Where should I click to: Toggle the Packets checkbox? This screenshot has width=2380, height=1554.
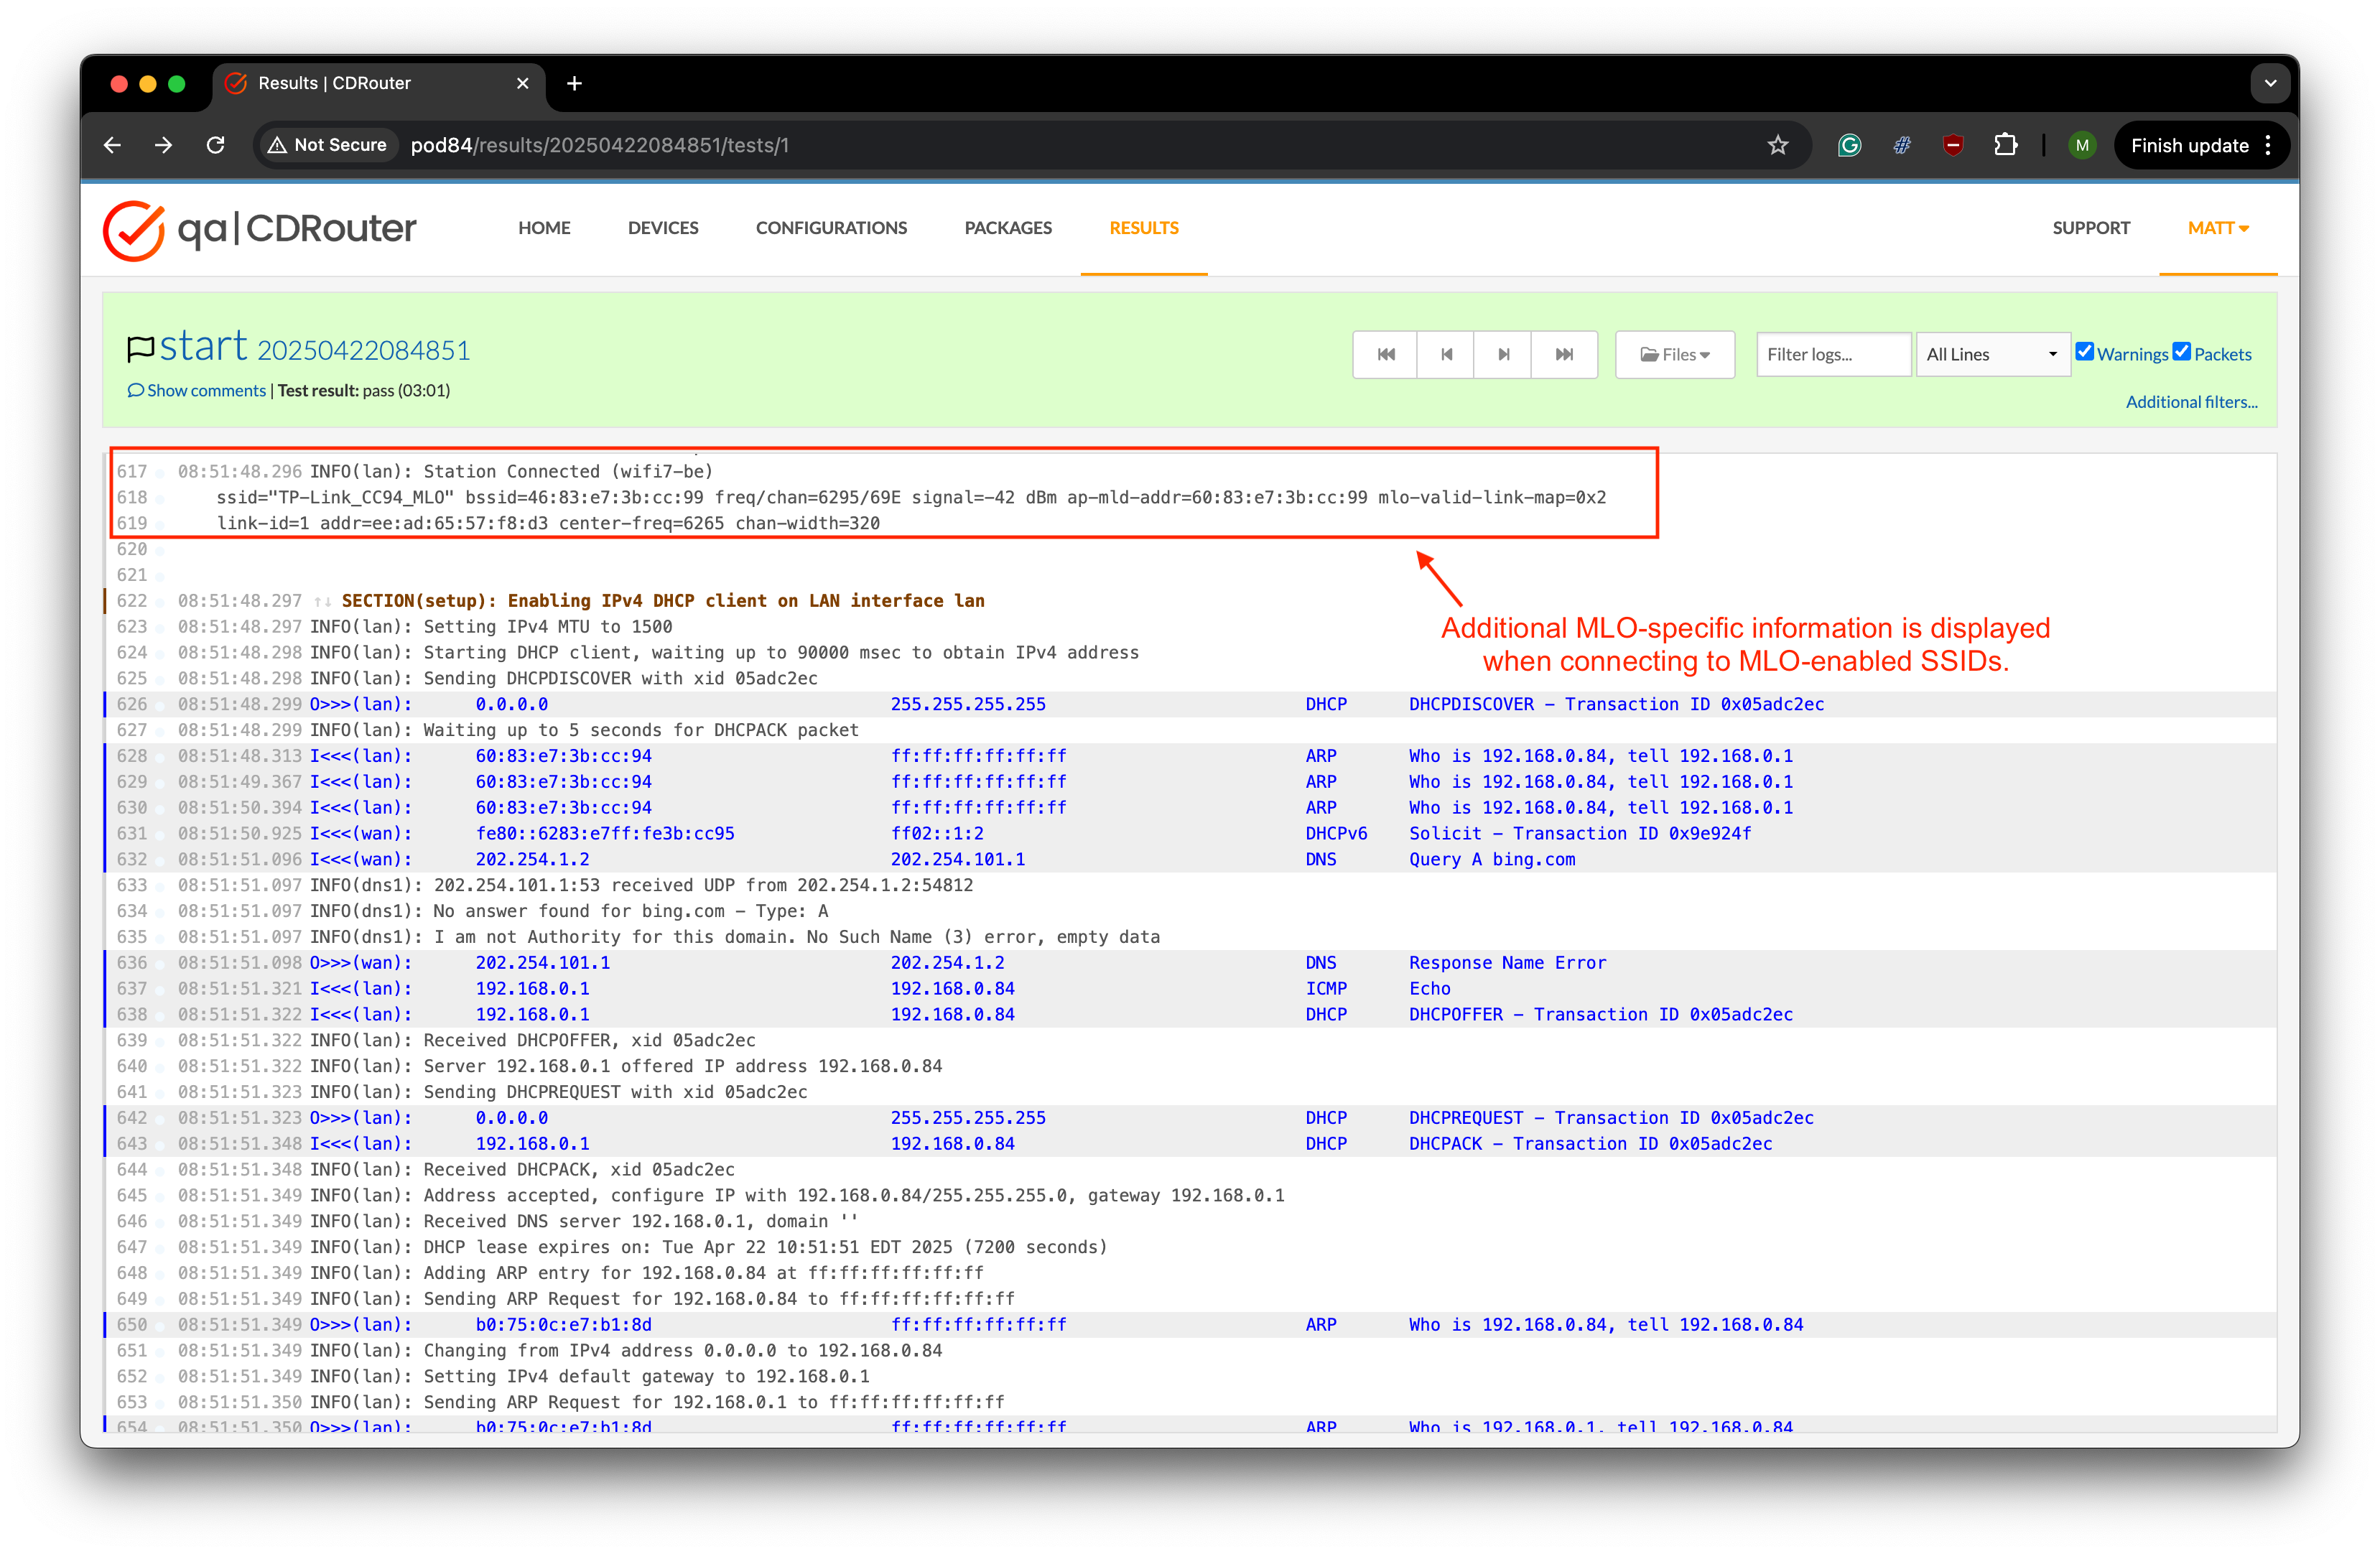pos(2181,351)
